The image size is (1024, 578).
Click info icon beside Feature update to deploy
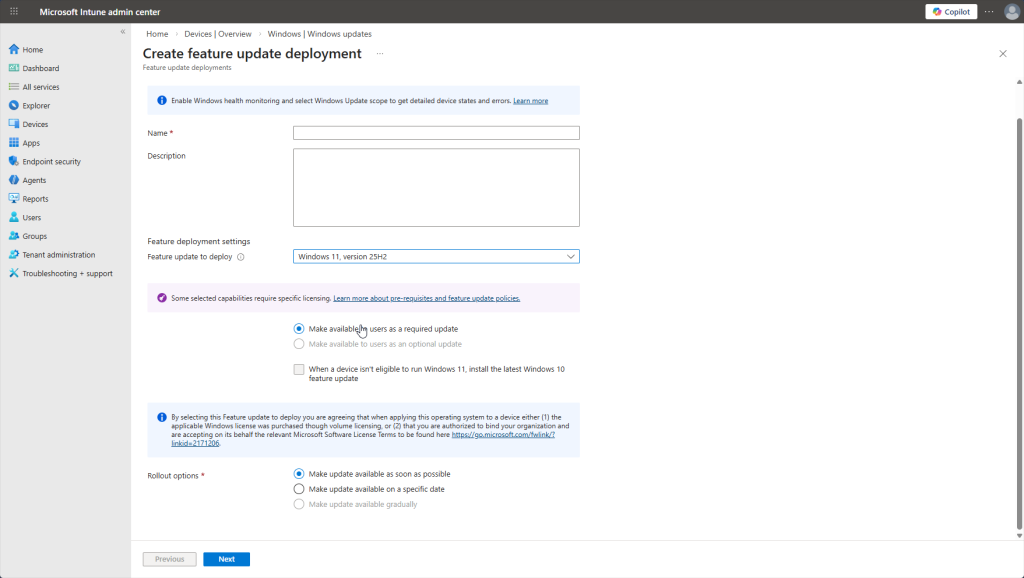(x=241, y=257)
